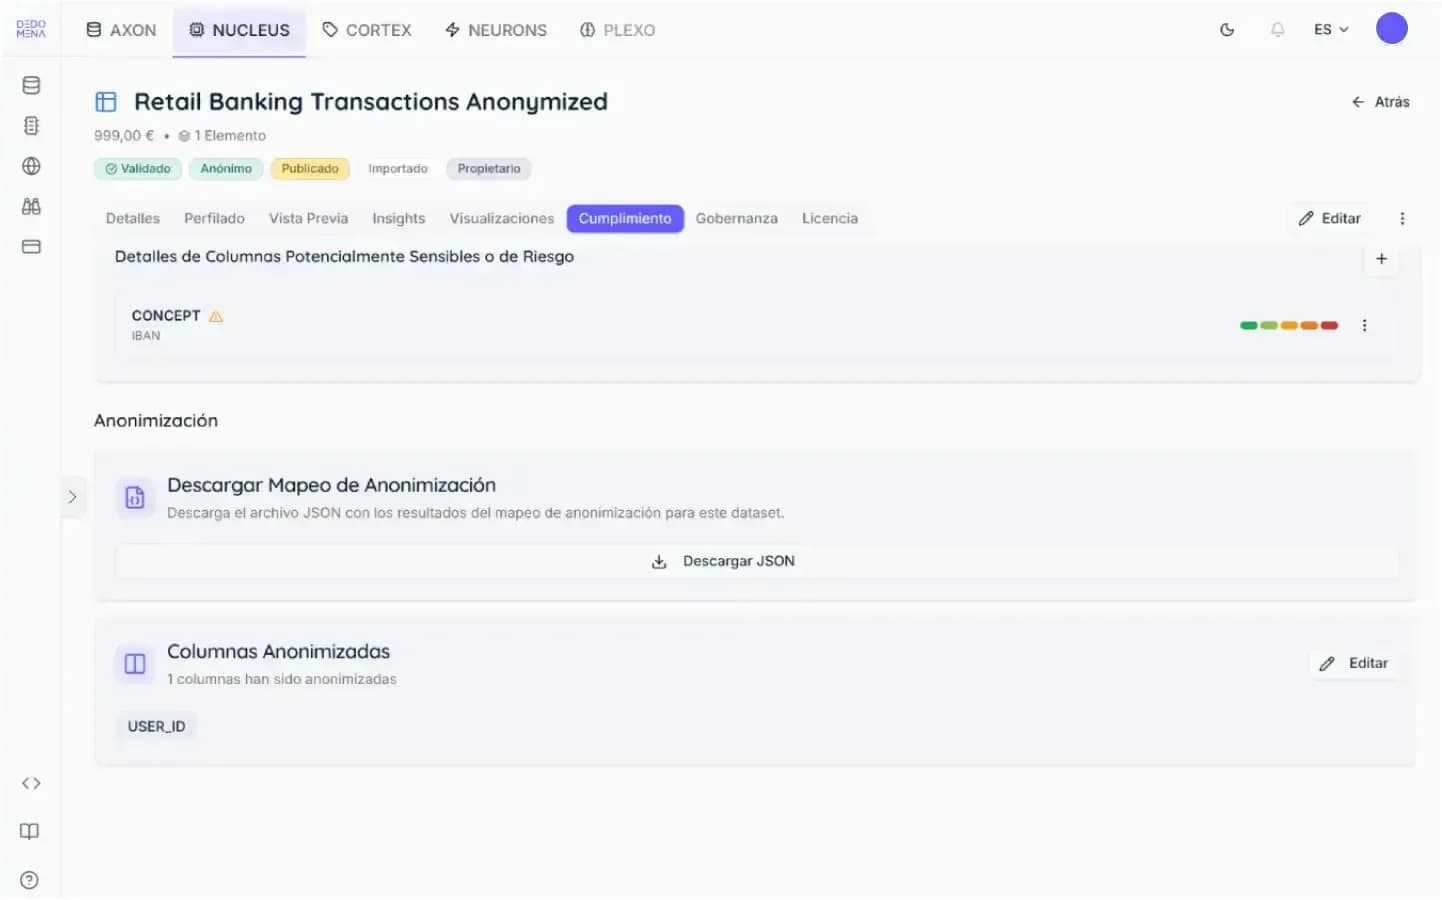1442x900 pixels.
Task: Open the credit card sidebar icon
Action: (x=31, y=246)
